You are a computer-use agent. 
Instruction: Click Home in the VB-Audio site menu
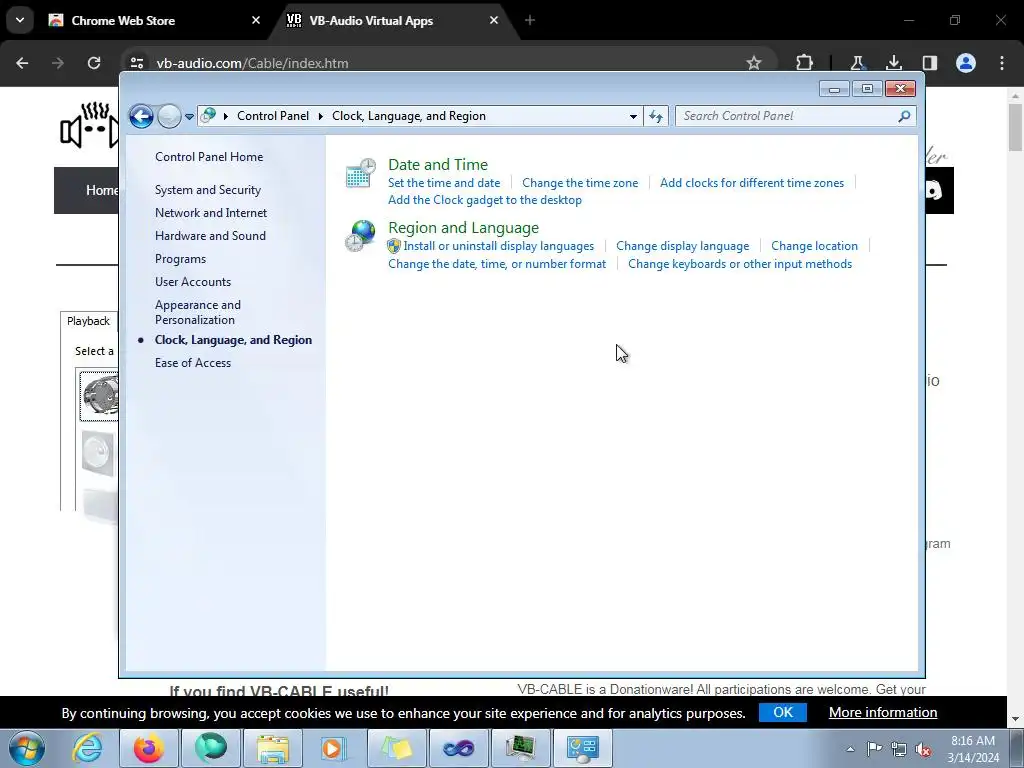(x=101, y=190)
